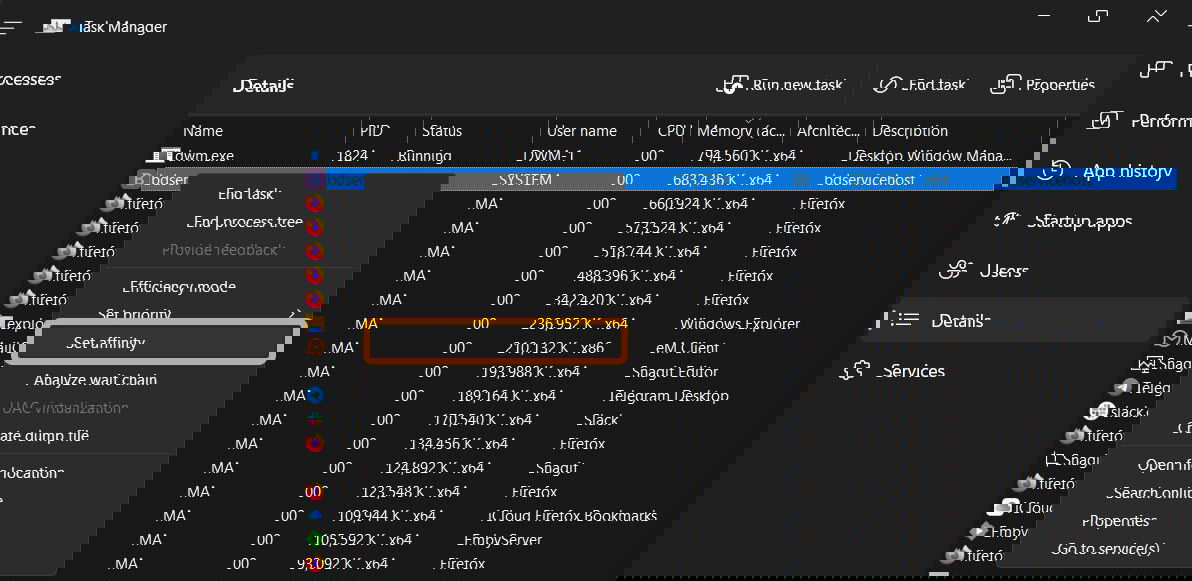Choose End process tree in context menu
Image resolution: width=1192 pixels, height=581 pixels.
pyautogui.click(x=249, y=222)
